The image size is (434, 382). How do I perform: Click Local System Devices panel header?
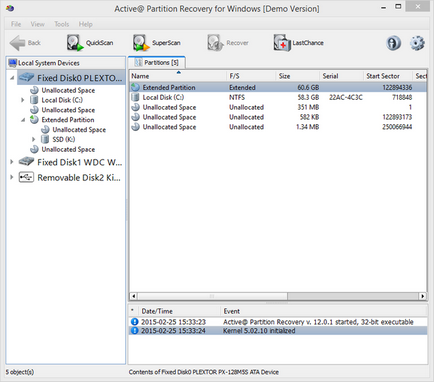[x=66, y=63]
